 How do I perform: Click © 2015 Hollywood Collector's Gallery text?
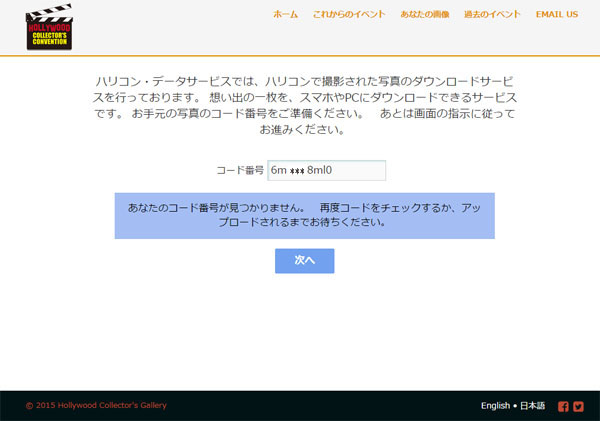96,405
